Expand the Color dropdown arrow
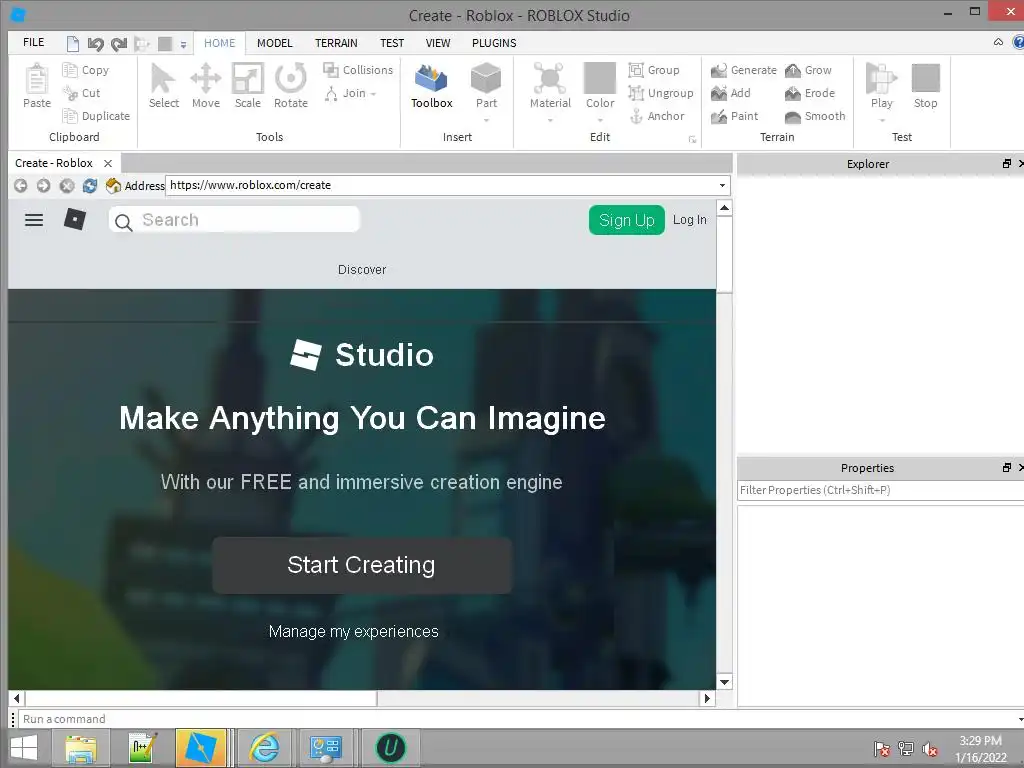The height and width of the screenshot is (768, 1024). coord(600,120)
